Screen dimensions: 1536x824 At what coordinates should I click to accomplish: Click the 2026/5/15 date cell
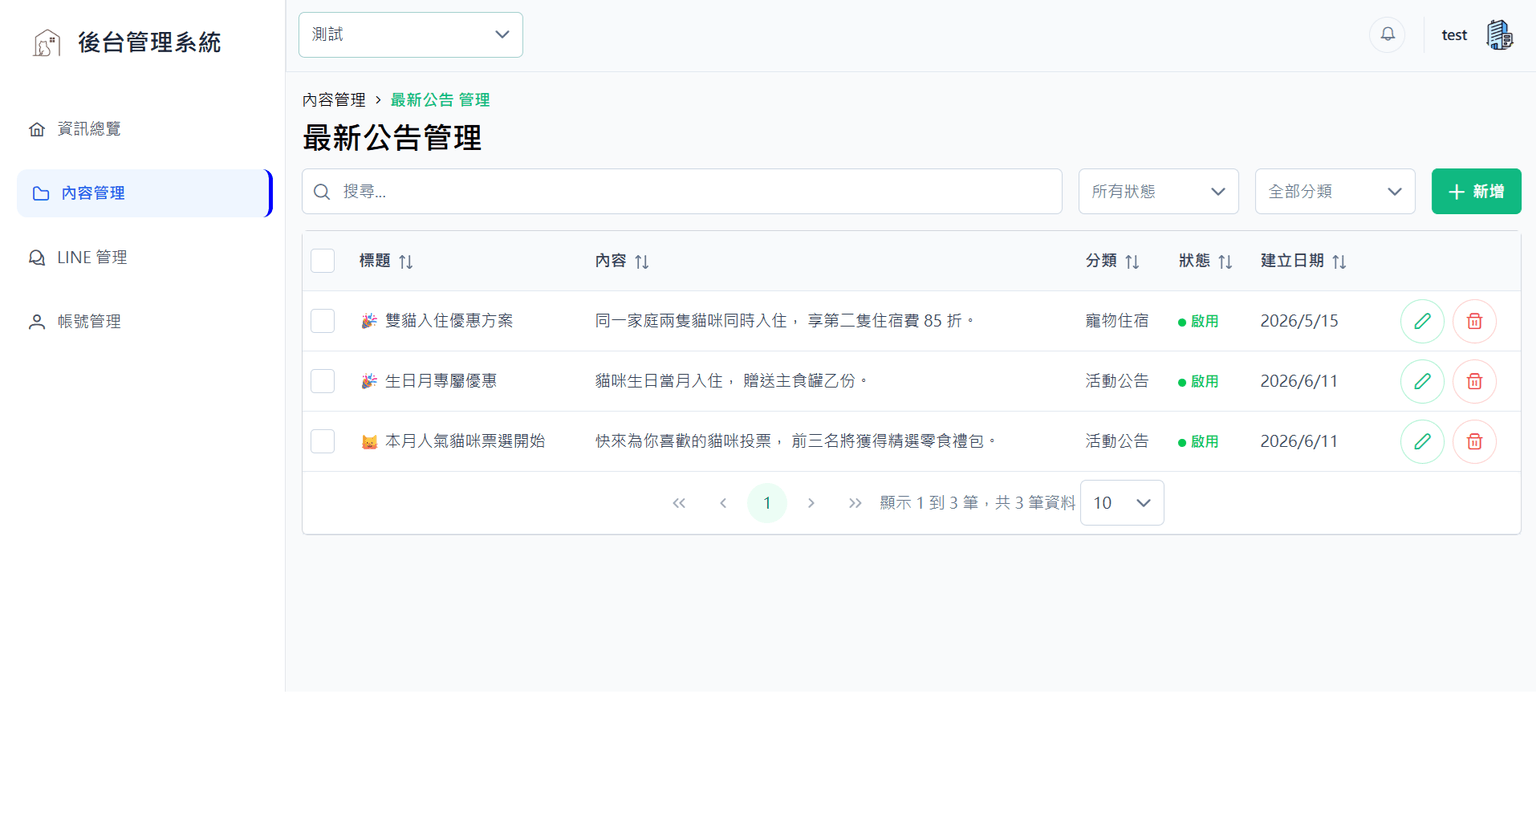1299,321
